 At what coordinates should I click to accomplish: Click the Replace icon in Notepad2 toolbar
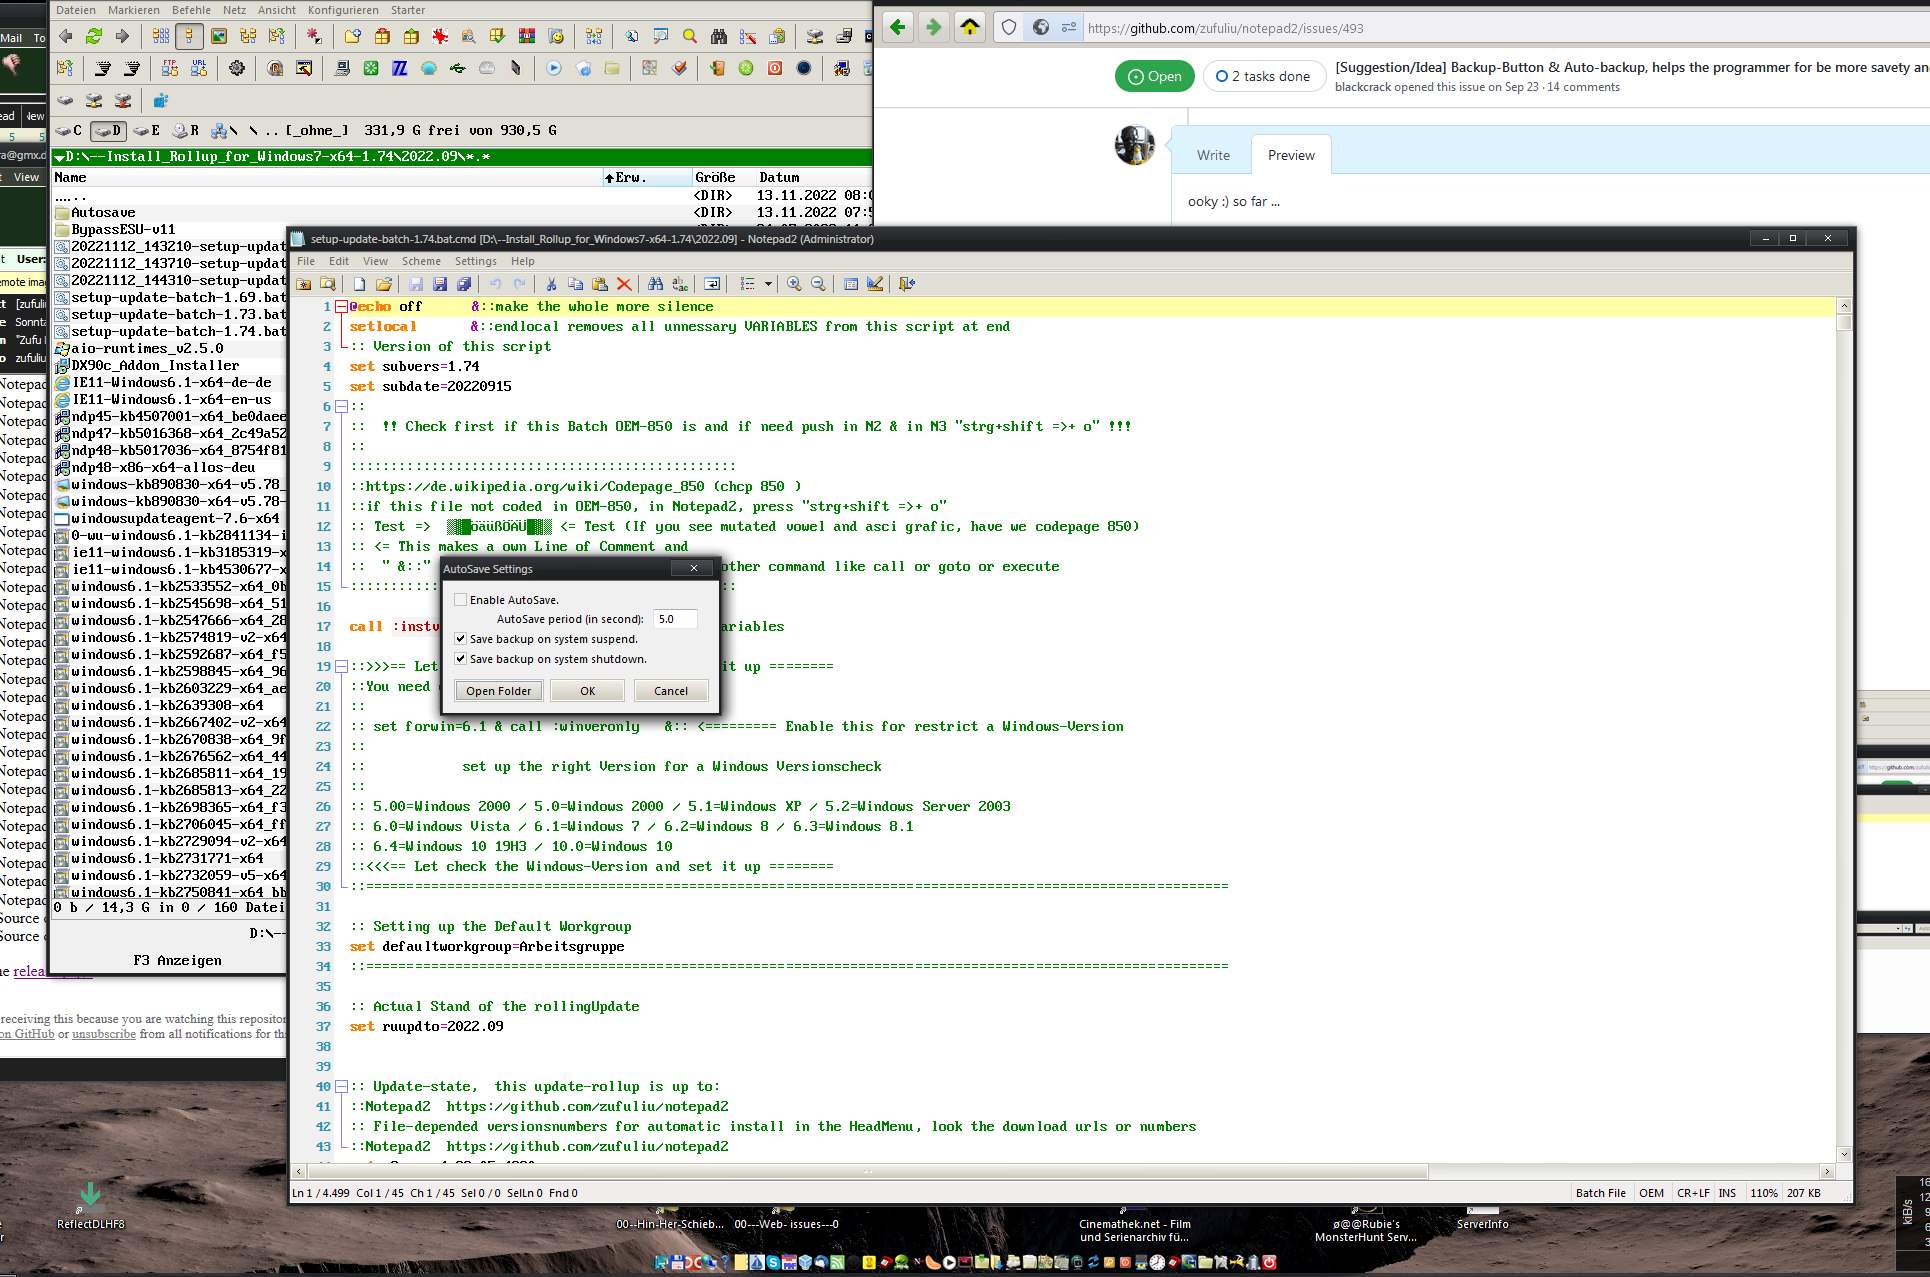point(680,284)
